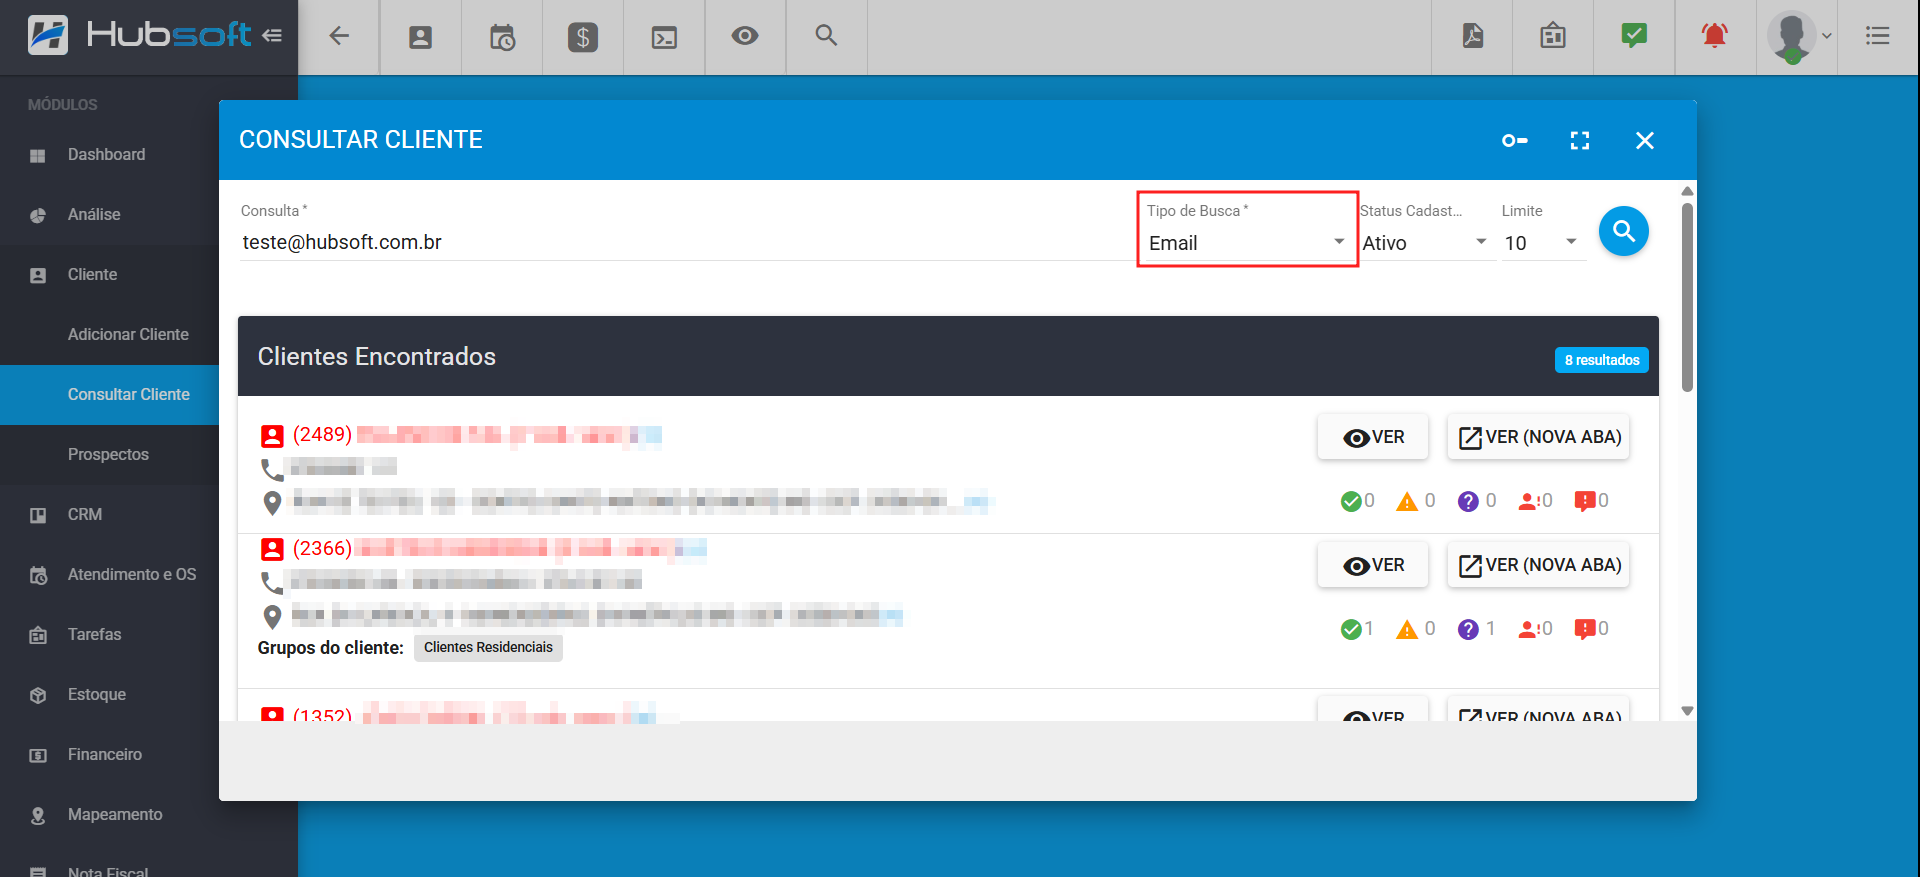
Task: Open the PDF document icon in top toolbar
Action: [1472, 36]
